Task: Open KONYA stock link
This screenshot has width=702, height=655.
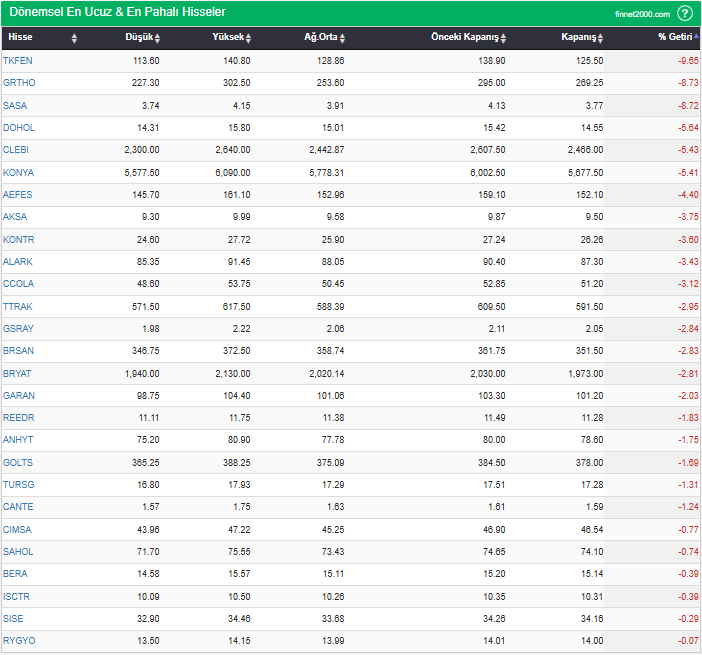Action: [18, 172]
